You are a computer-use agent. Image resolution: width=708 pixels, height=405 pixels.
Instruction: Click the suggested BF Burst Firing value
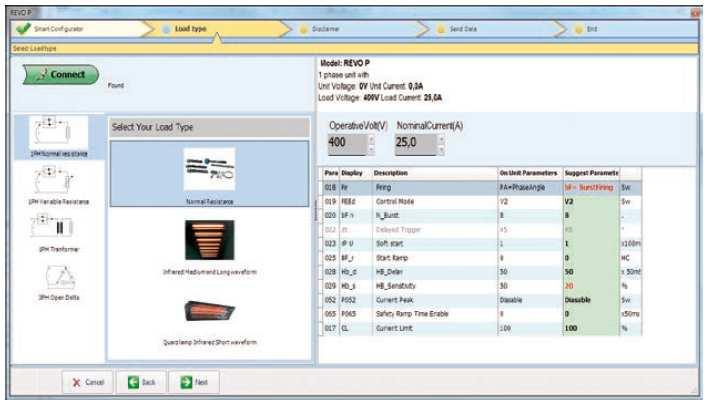589,187
